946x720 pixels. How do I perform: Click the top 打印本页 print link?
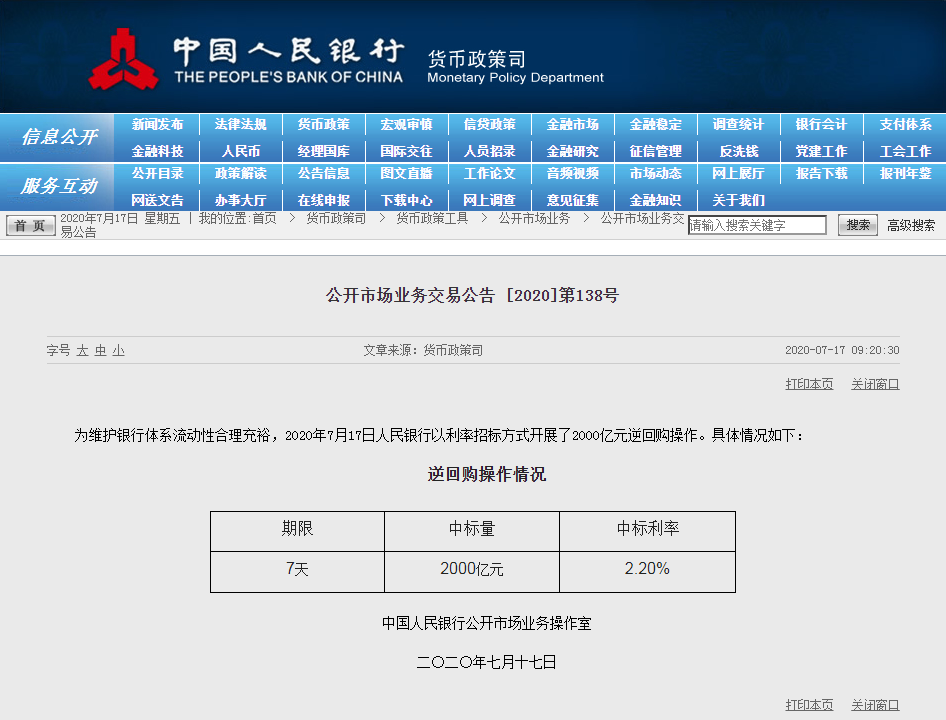tap(809, 384)
